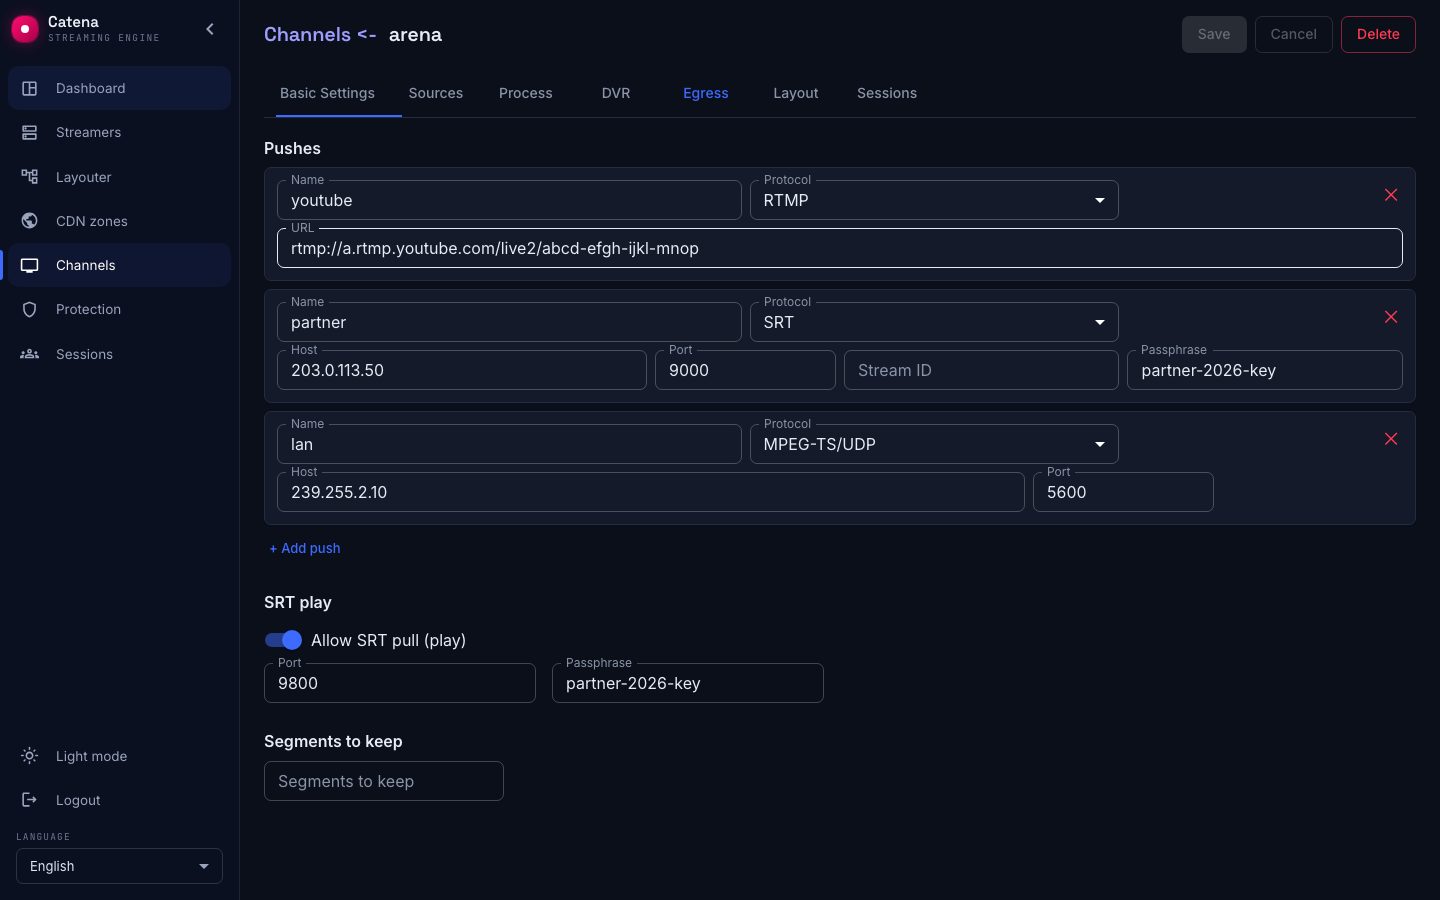This screenshot has width=1440, height=900.
Task: Click the Channels monitor icon
Action: [30, 265]
